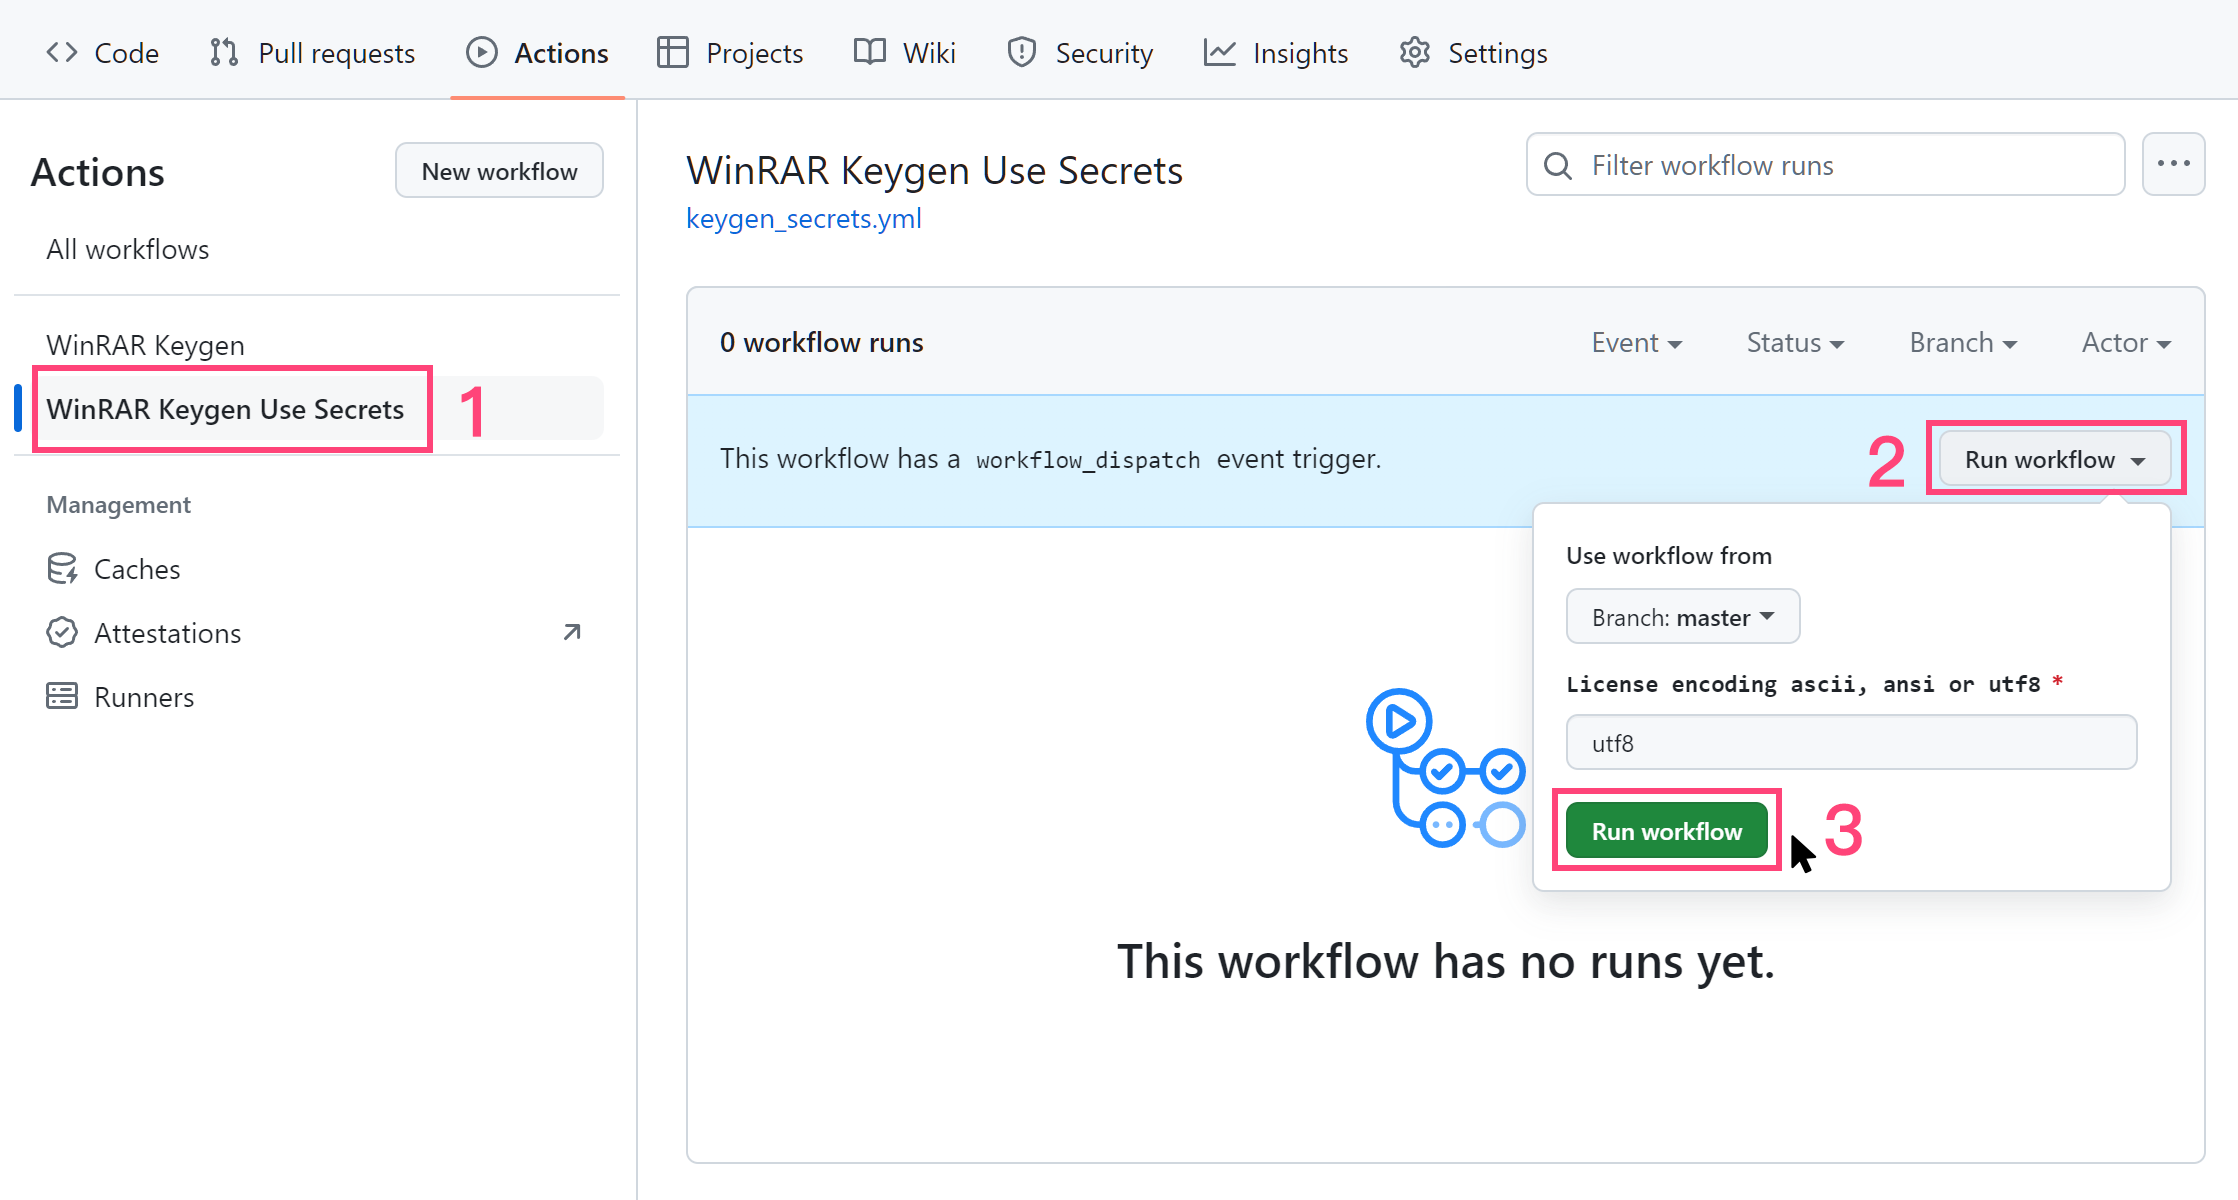Open keygen_secrets.yml file link
This screenshot has width=2238, height=1200.
point(803,219)
